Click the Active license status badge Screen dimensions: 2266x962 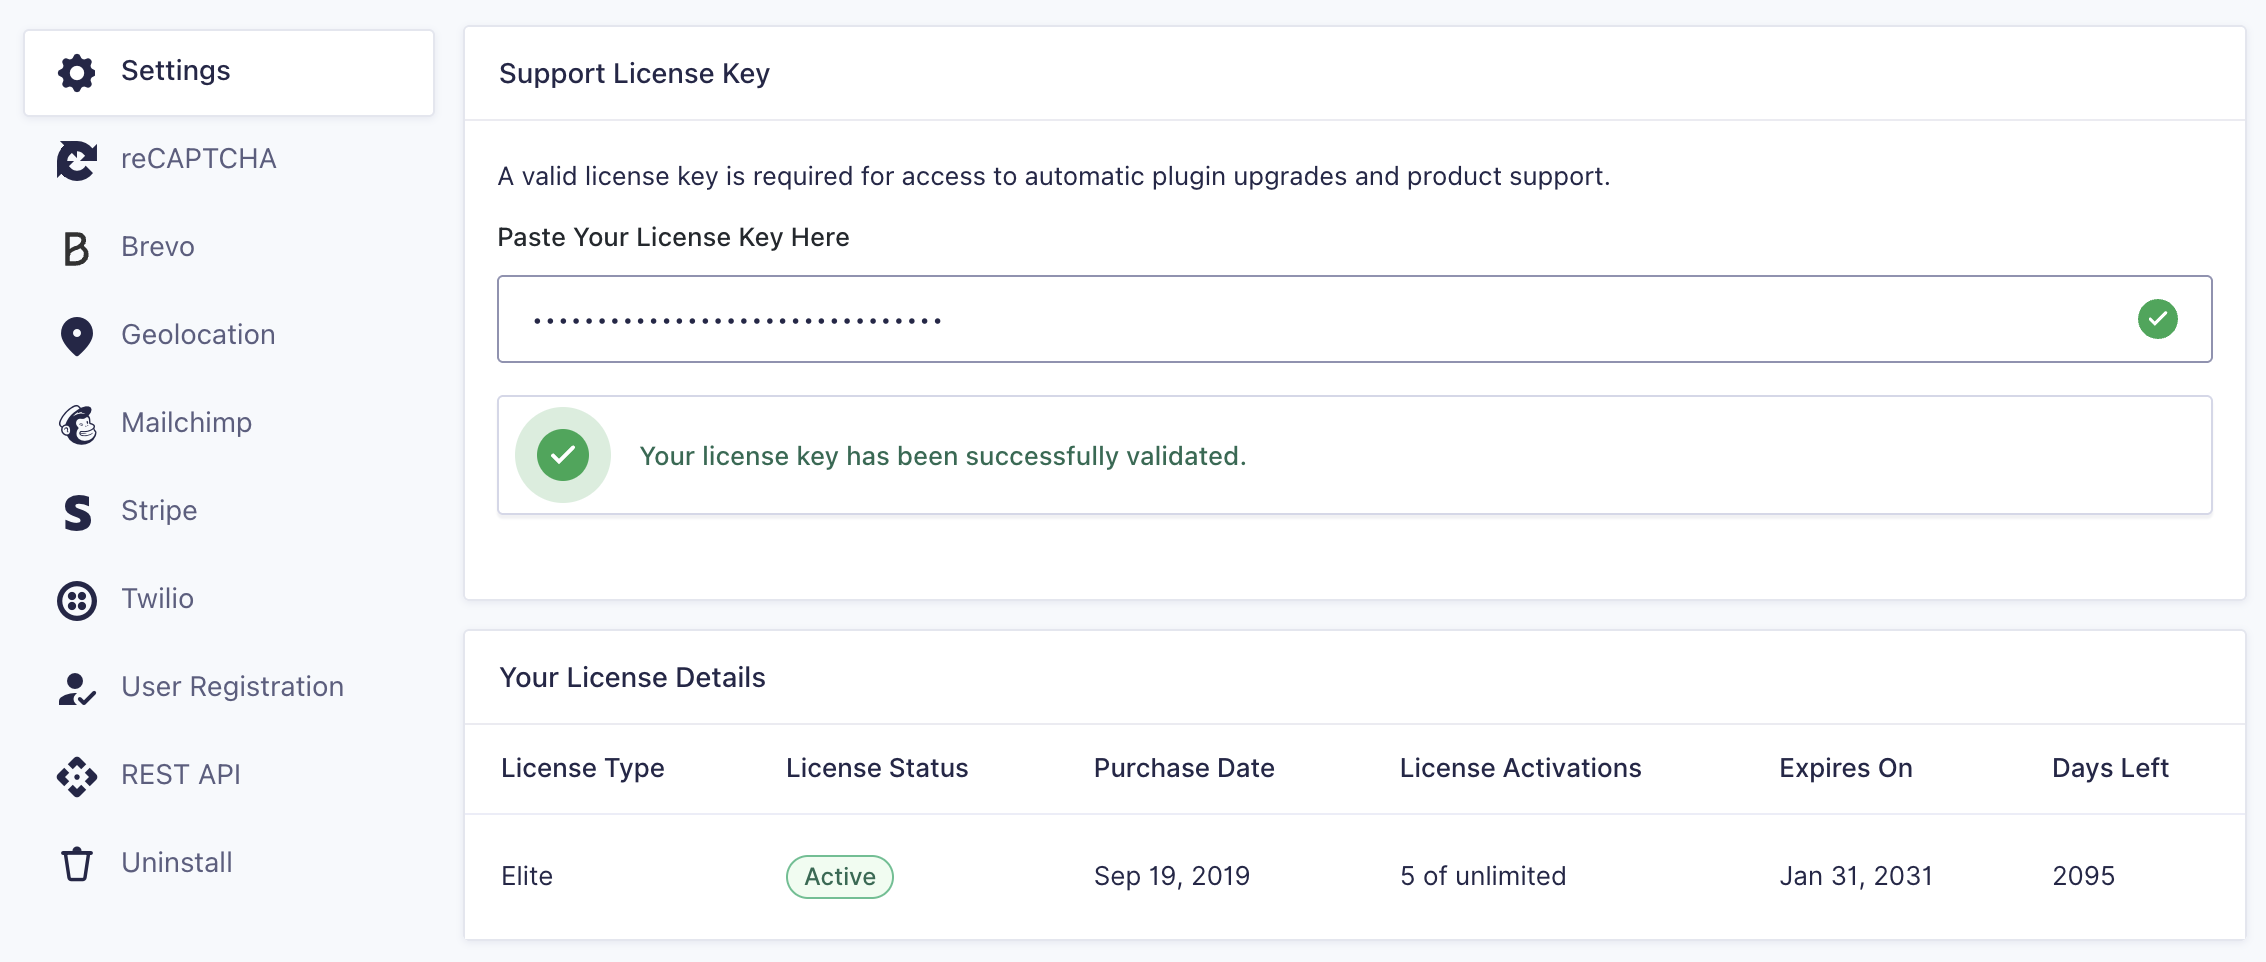(x=839, y=877)
